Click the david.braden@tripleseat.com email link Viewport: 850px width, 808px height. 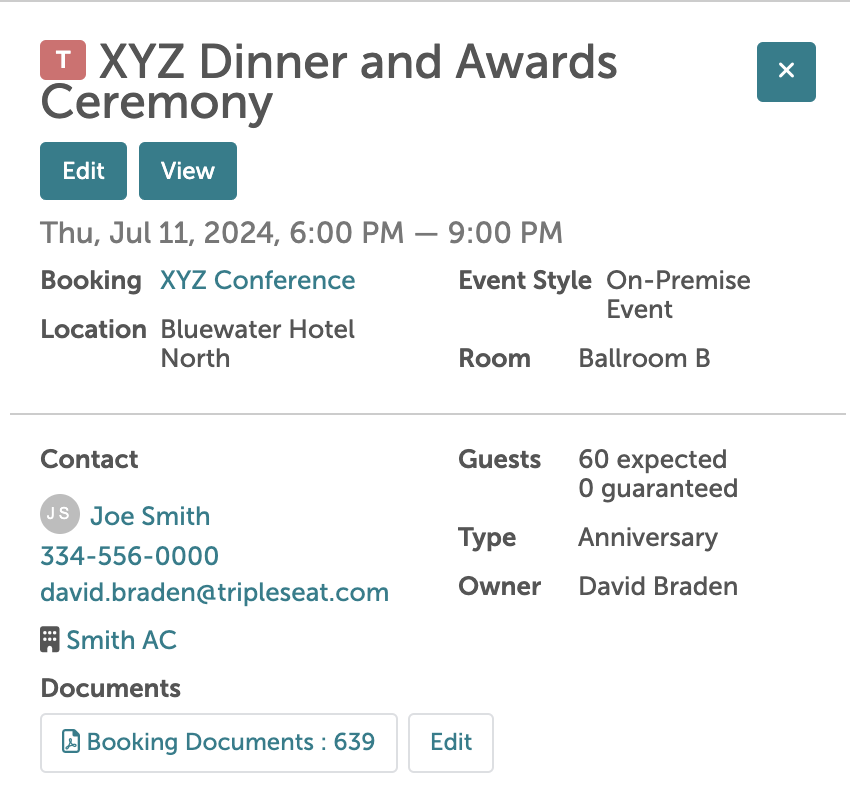tap(214, 592)
